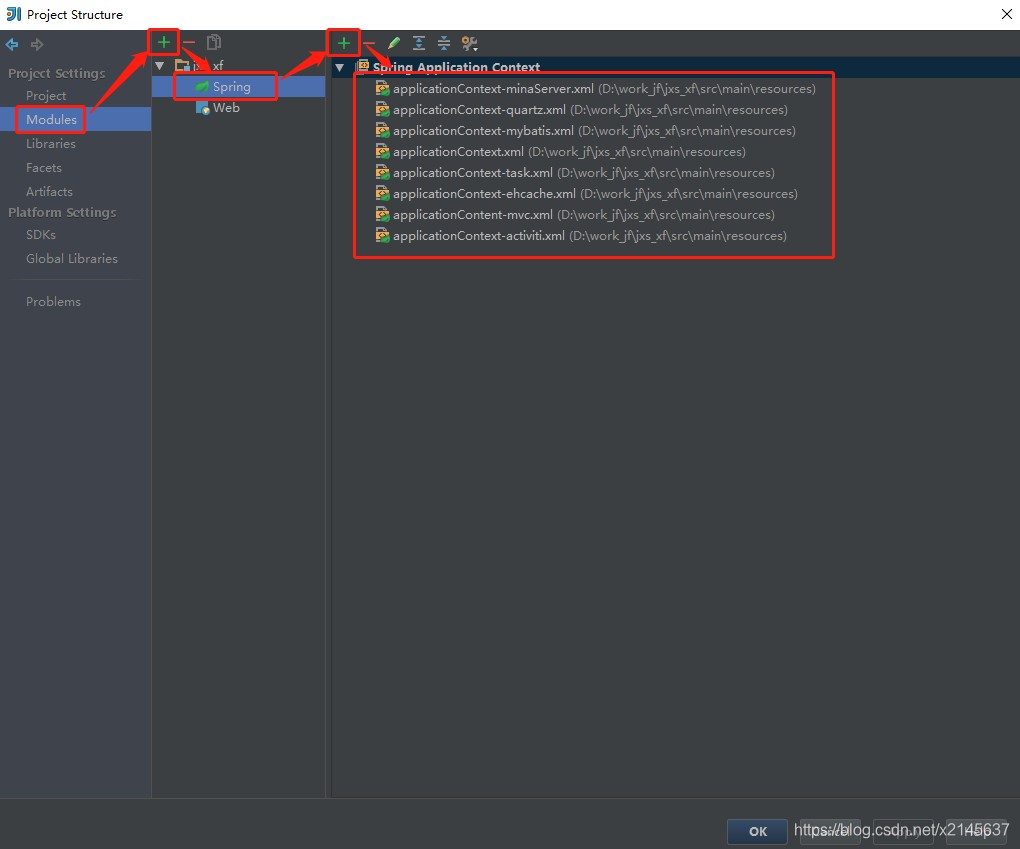
Task: Click the OK button
Action: (757, 831)
